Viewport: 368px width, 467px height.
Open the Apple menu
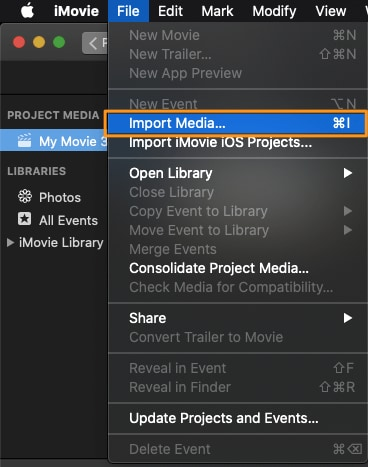(27, 11)
